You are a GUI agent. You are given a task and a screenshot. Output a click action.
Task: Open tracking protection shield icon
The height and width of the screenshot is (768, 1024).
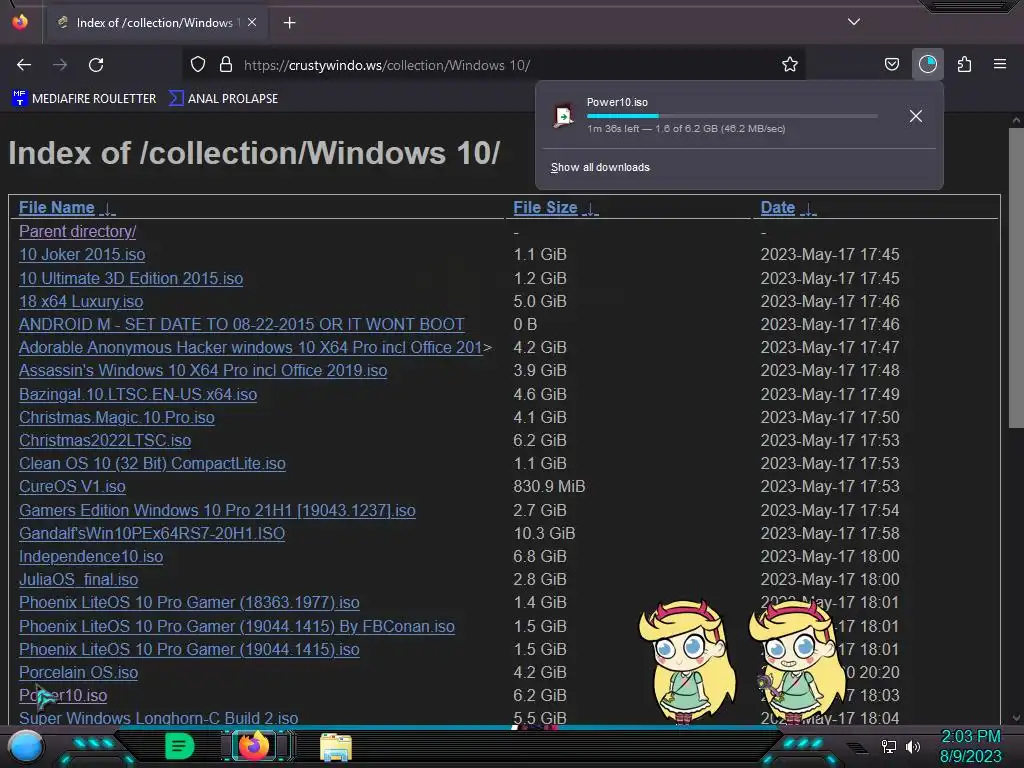tap(198, 64)
